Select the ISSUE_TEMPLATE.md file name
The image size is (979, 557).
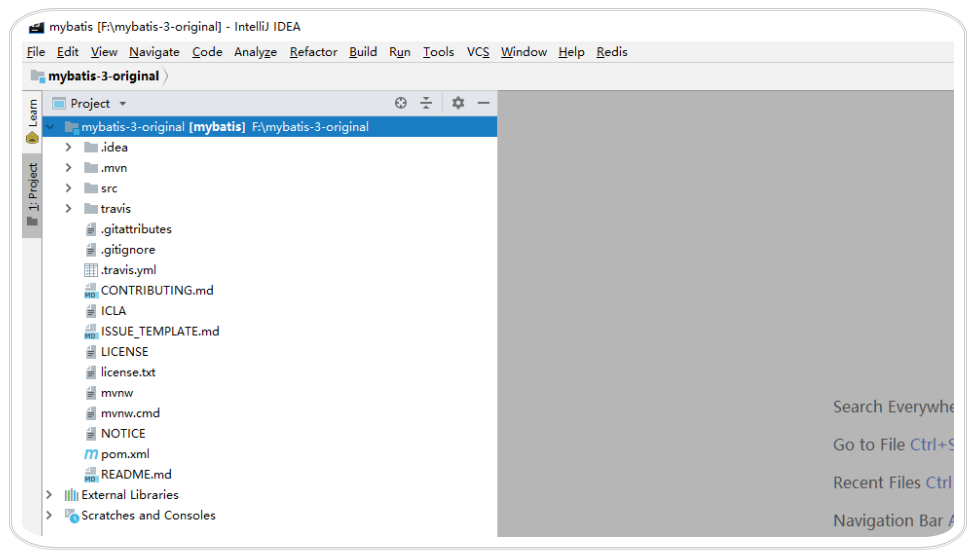coord(160,332)
